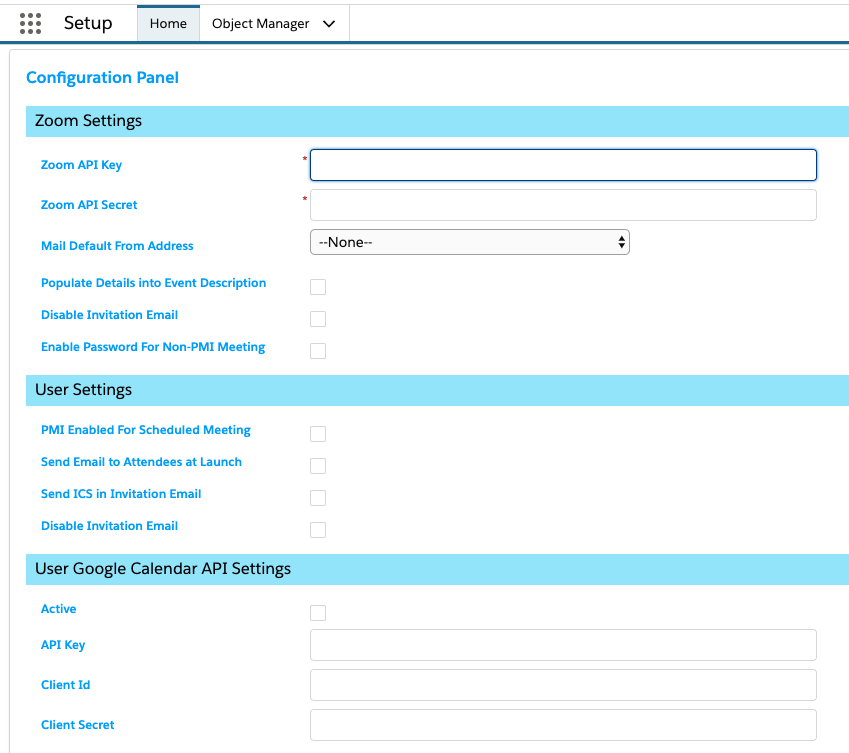The height and width of the screenshot is (753, 849).
Task: Enable Send Email to Attendees at Launch
Action: pos(318,466)
